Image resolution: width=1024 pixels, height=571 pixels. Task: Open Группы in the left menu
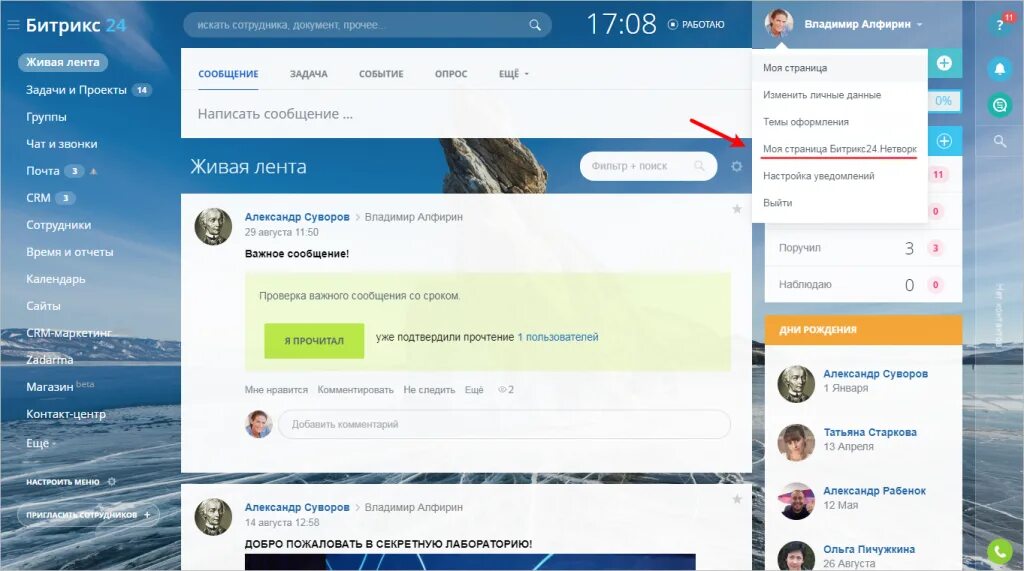[46, 117]
